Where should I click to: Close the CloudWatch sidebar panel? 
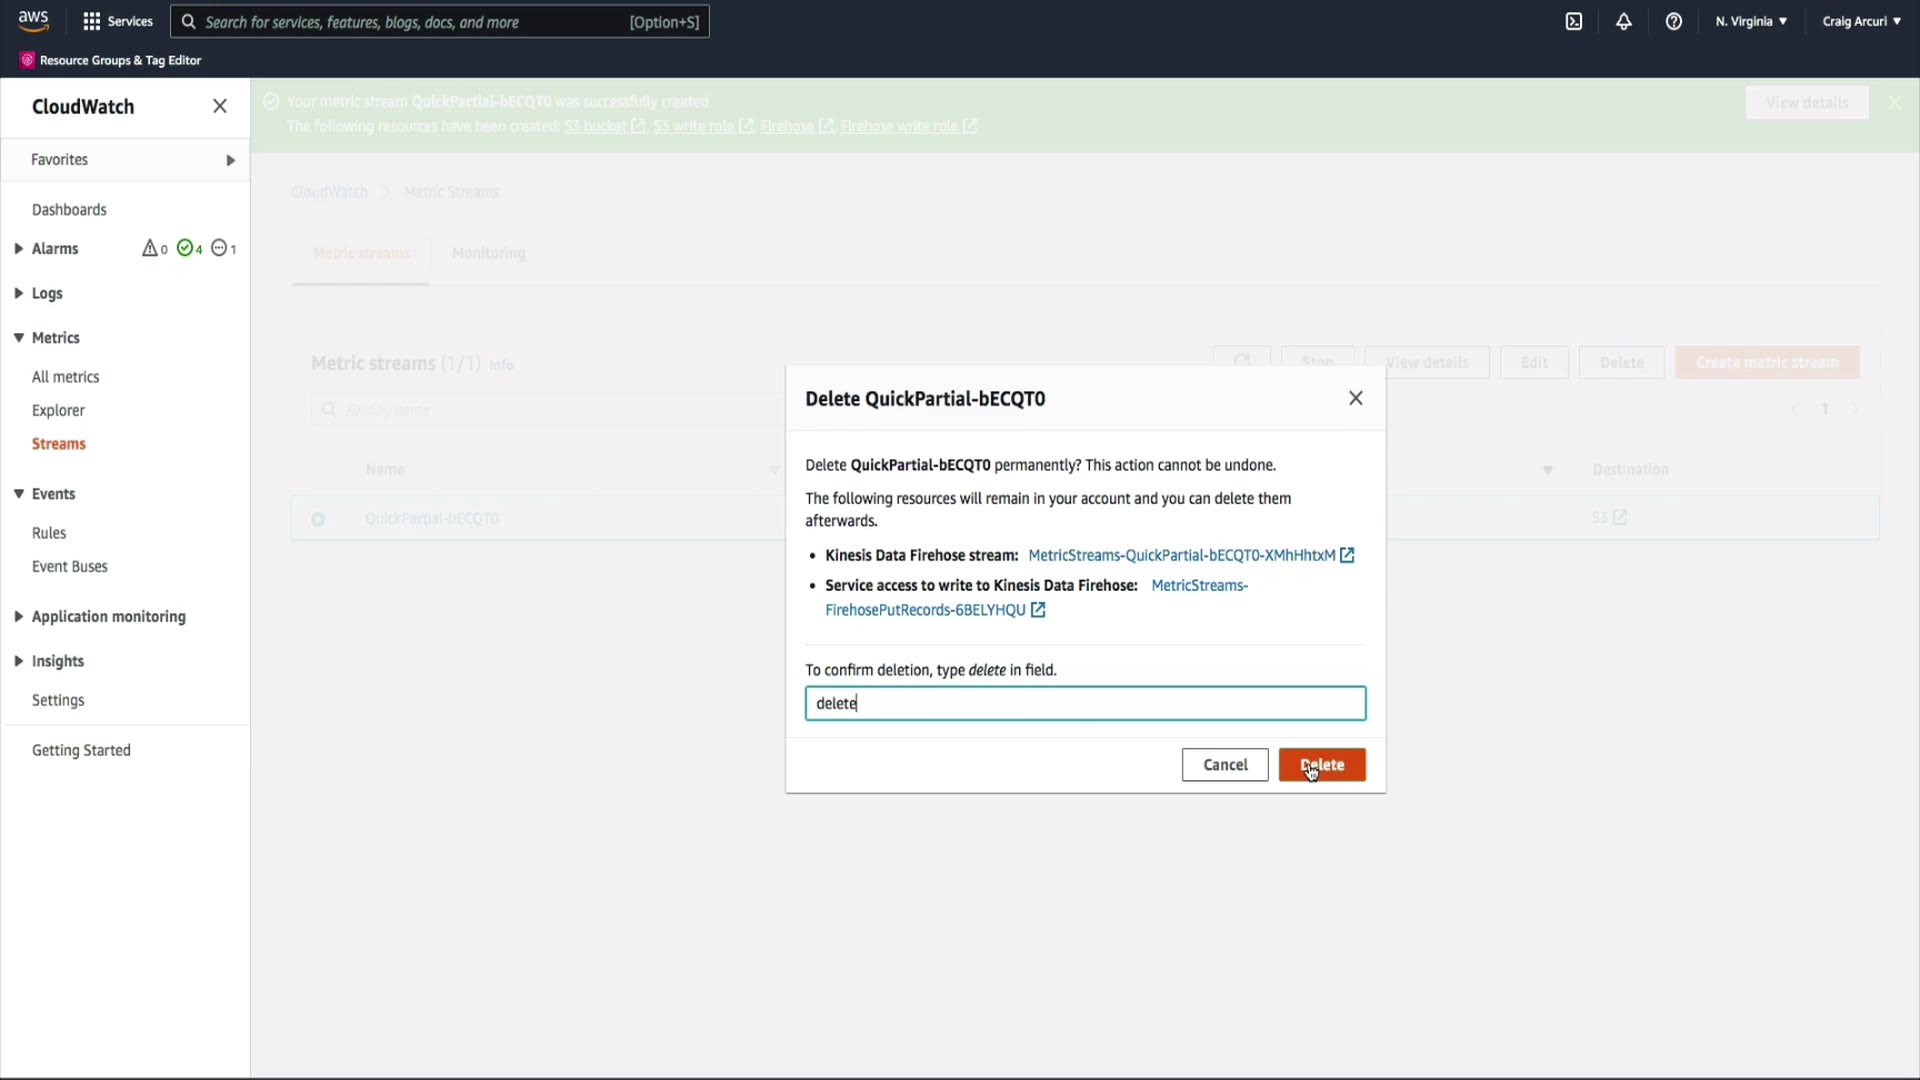(220, 106)
